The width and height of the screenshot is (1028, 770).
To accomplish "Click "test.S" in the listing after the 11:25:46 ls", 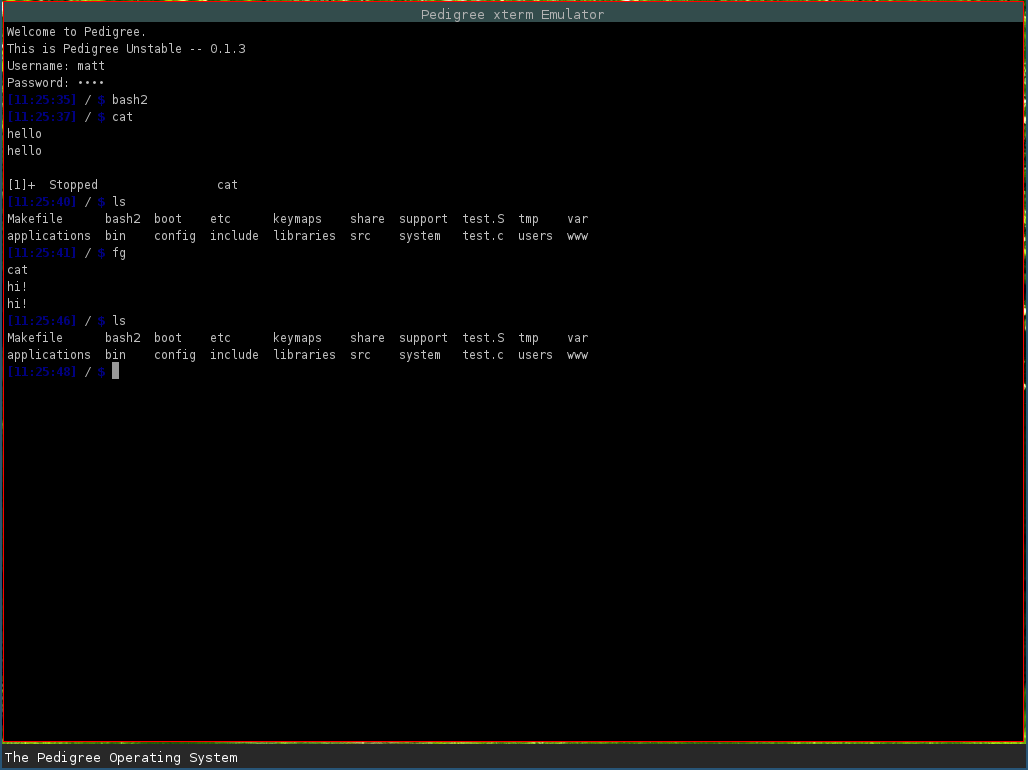I will tap(483, 338).
